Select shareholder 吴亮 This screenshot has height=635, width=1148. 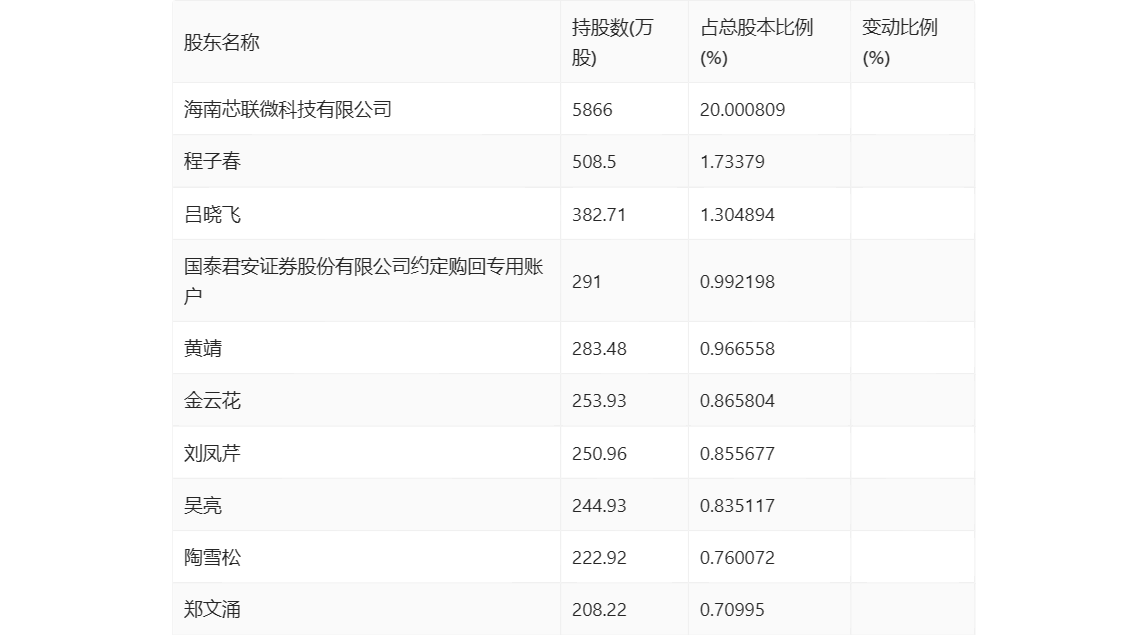(203, 505)
